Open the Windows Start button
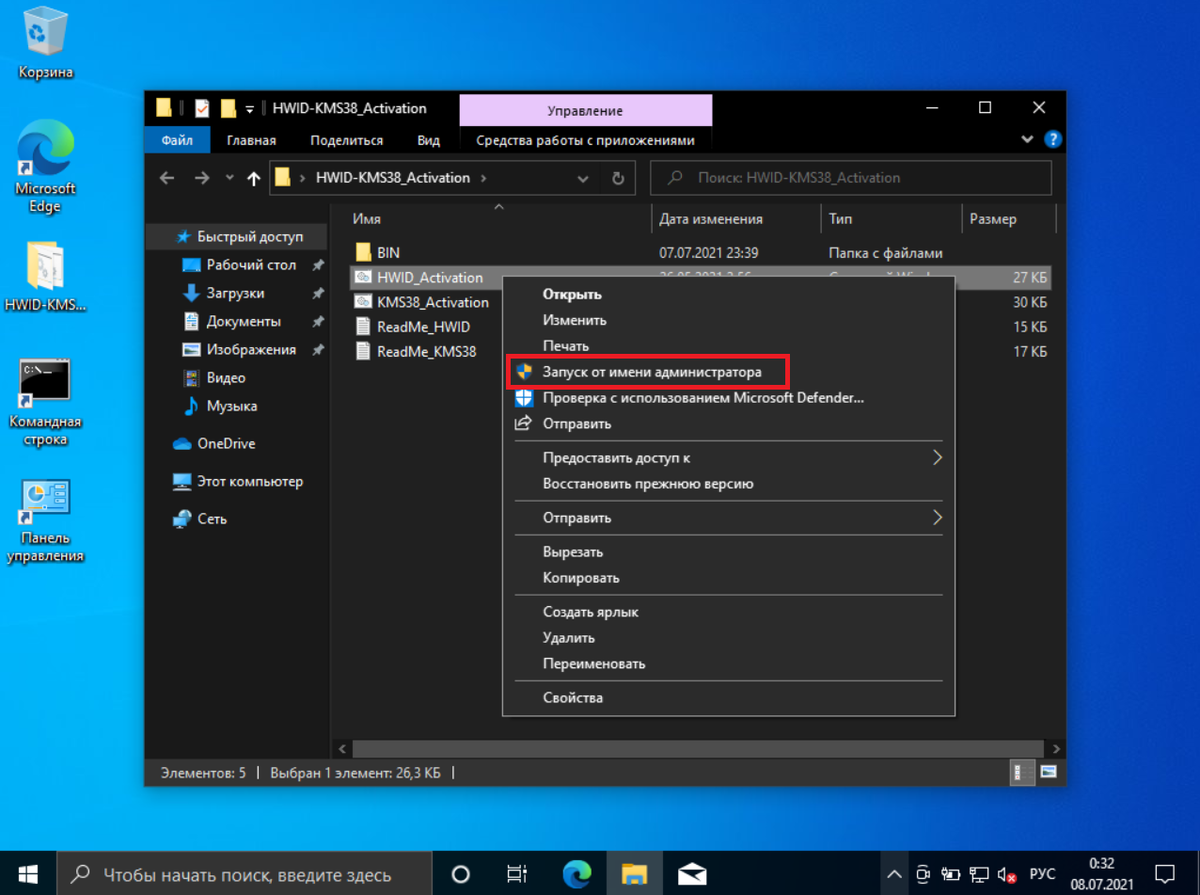Screen dimensions: 1200x895 point(27,874)
